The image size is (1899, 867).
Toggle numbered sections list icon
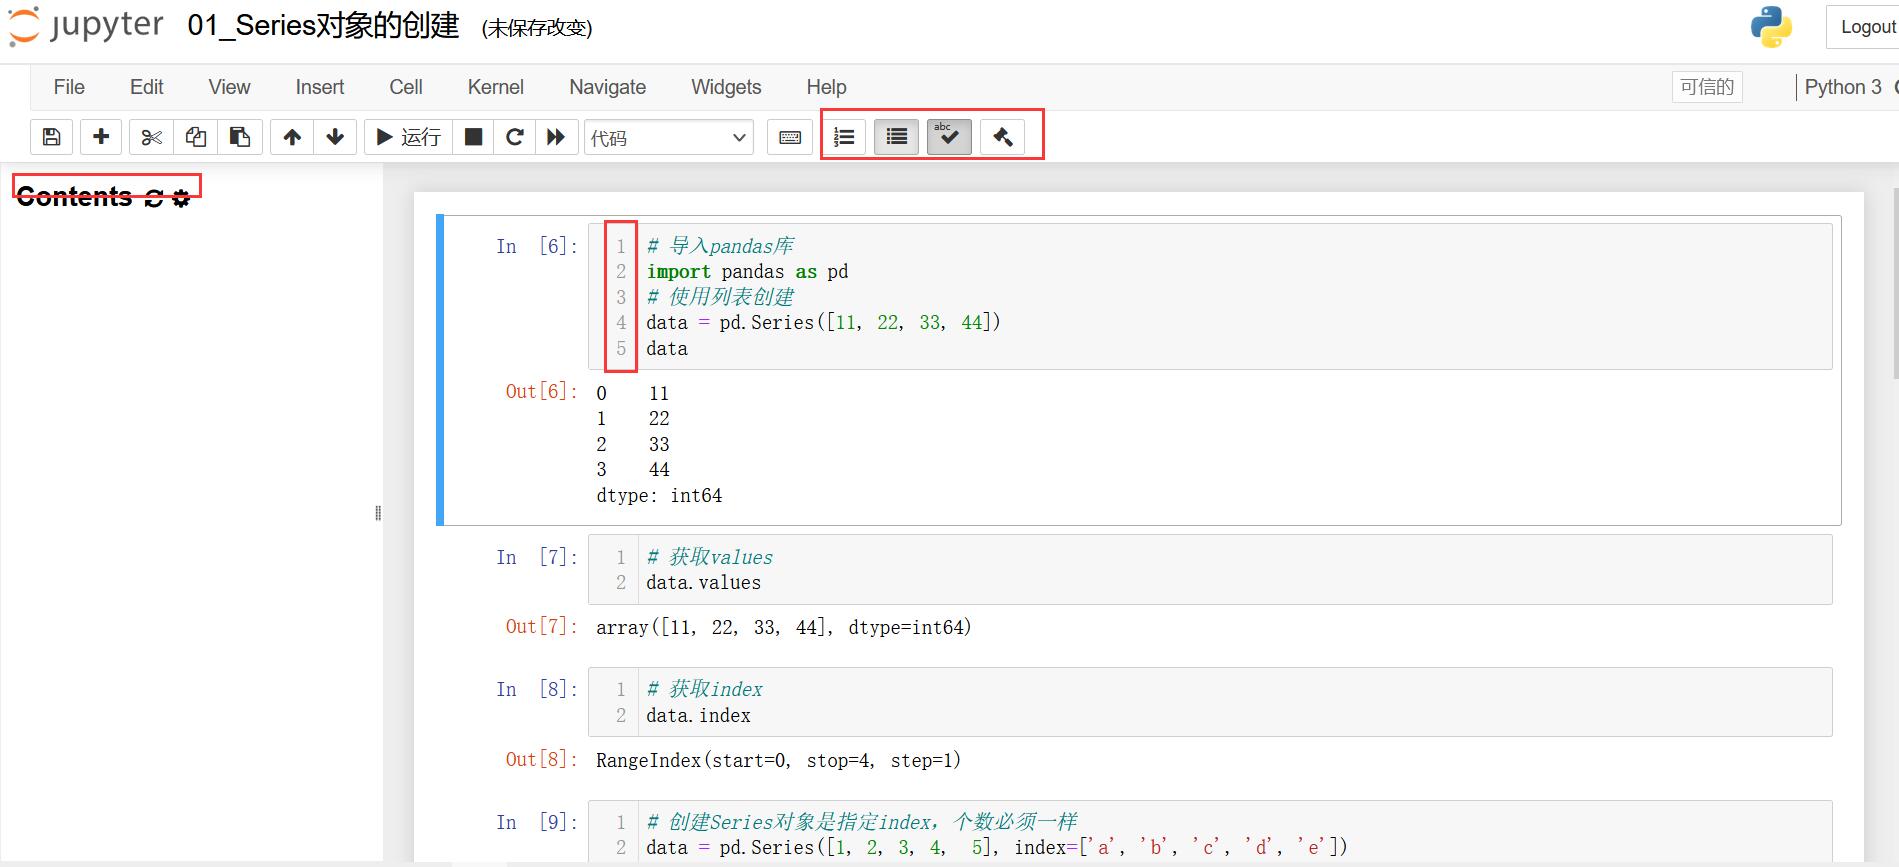click(x=844, y=137)
